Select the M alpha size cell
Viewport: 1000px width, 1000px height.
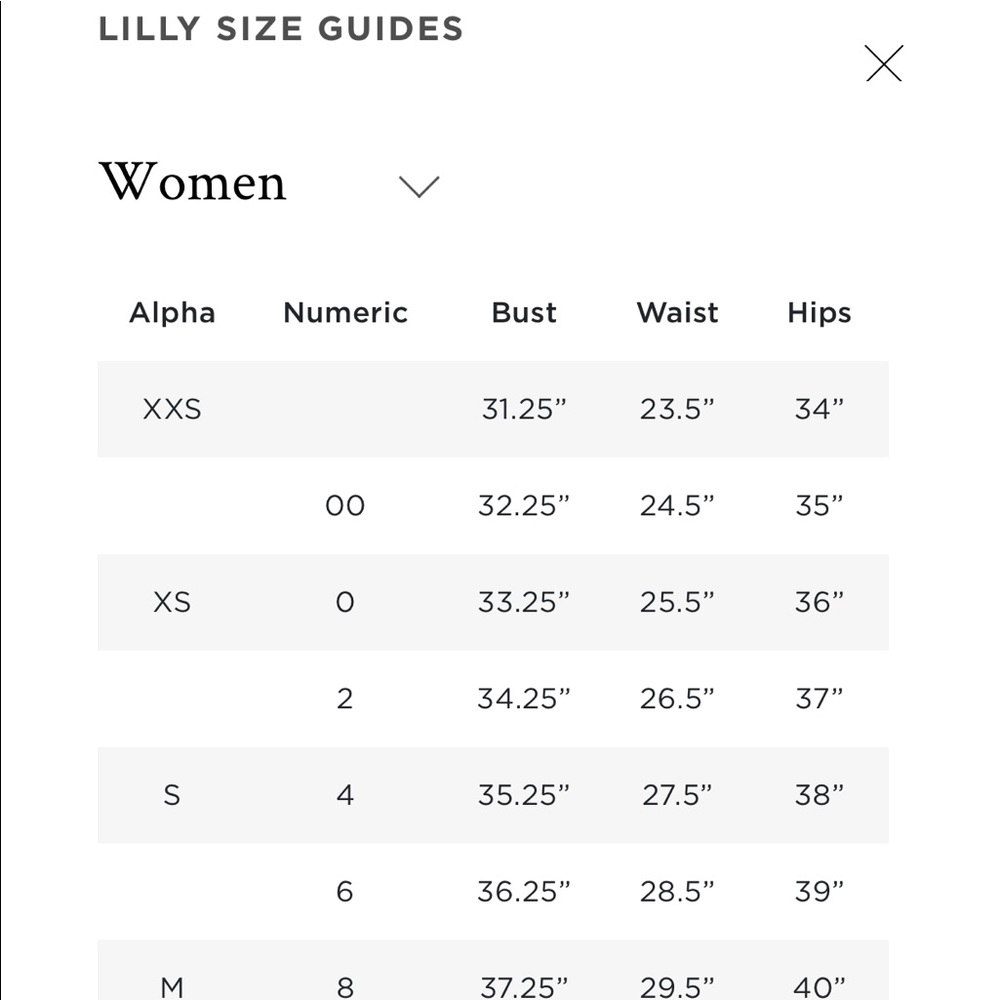click(x=172, y=988)
